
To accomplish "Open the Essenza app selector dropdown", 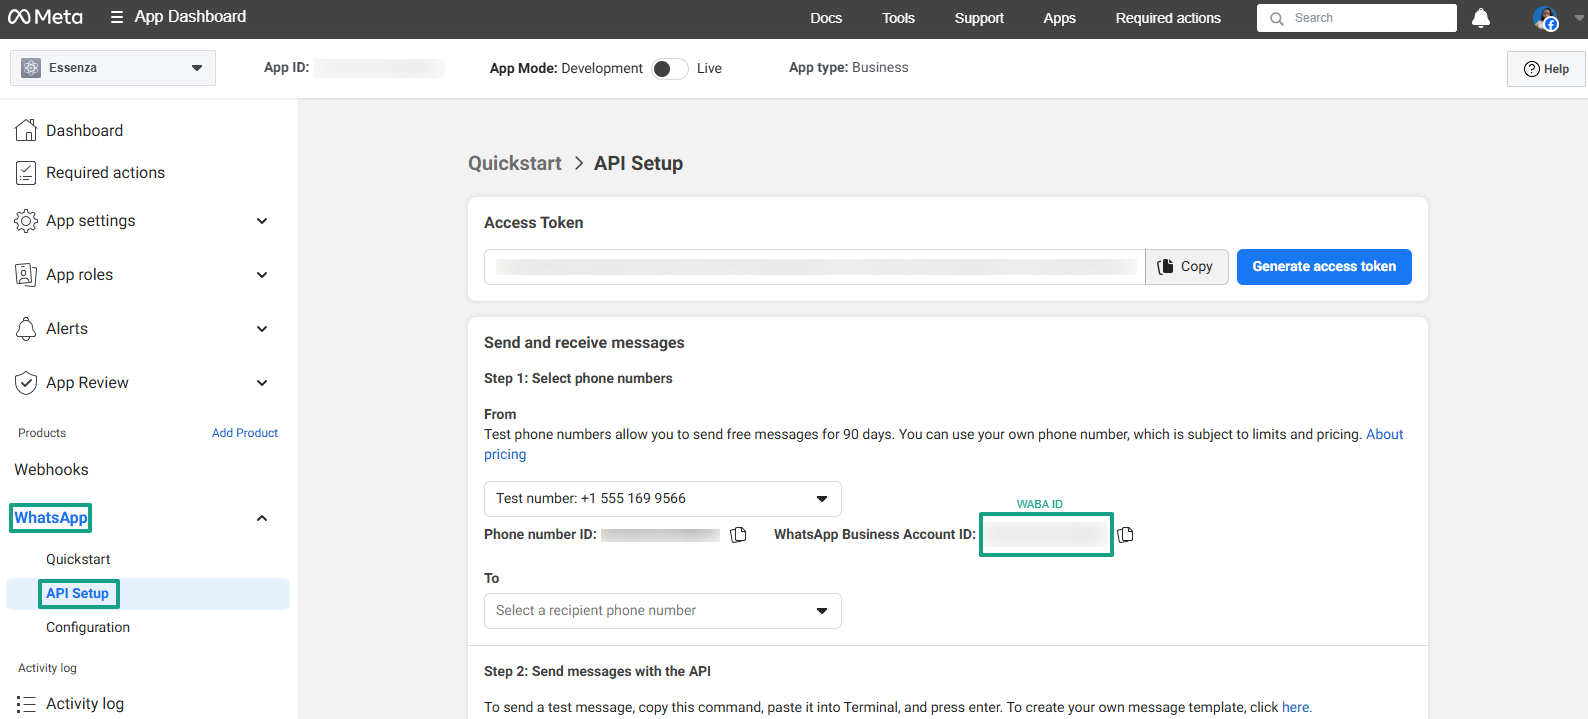I will click(x=113, y=68).
